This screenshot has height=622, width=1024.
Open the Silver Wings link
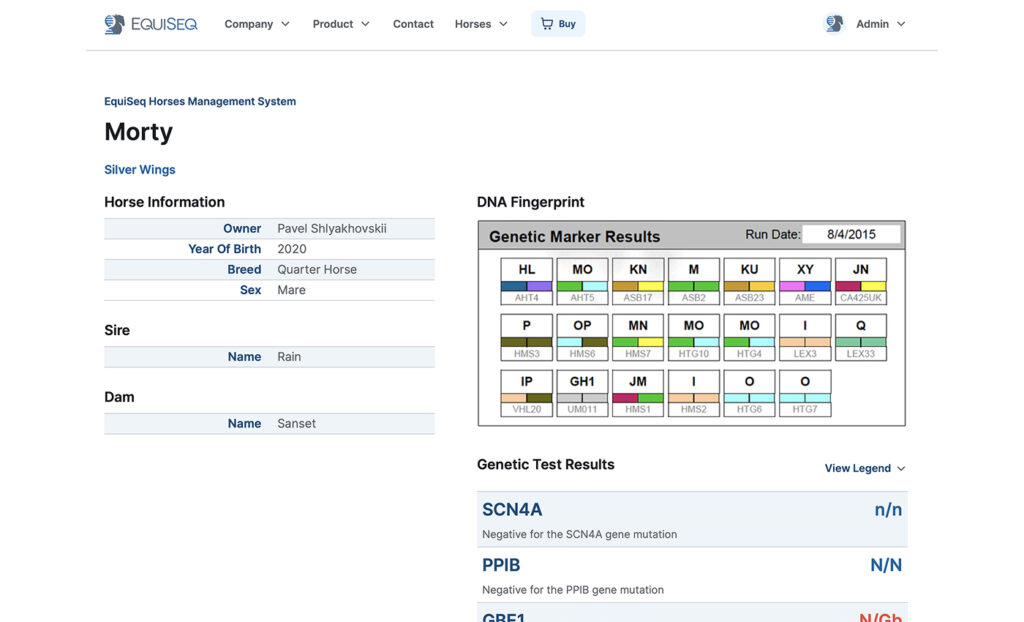tap(140, 170)
